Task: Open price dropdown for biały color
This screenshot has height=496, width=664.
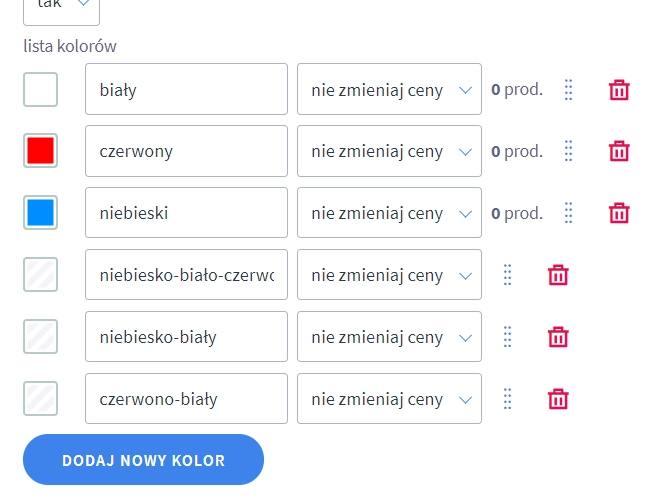Action: 389,90
